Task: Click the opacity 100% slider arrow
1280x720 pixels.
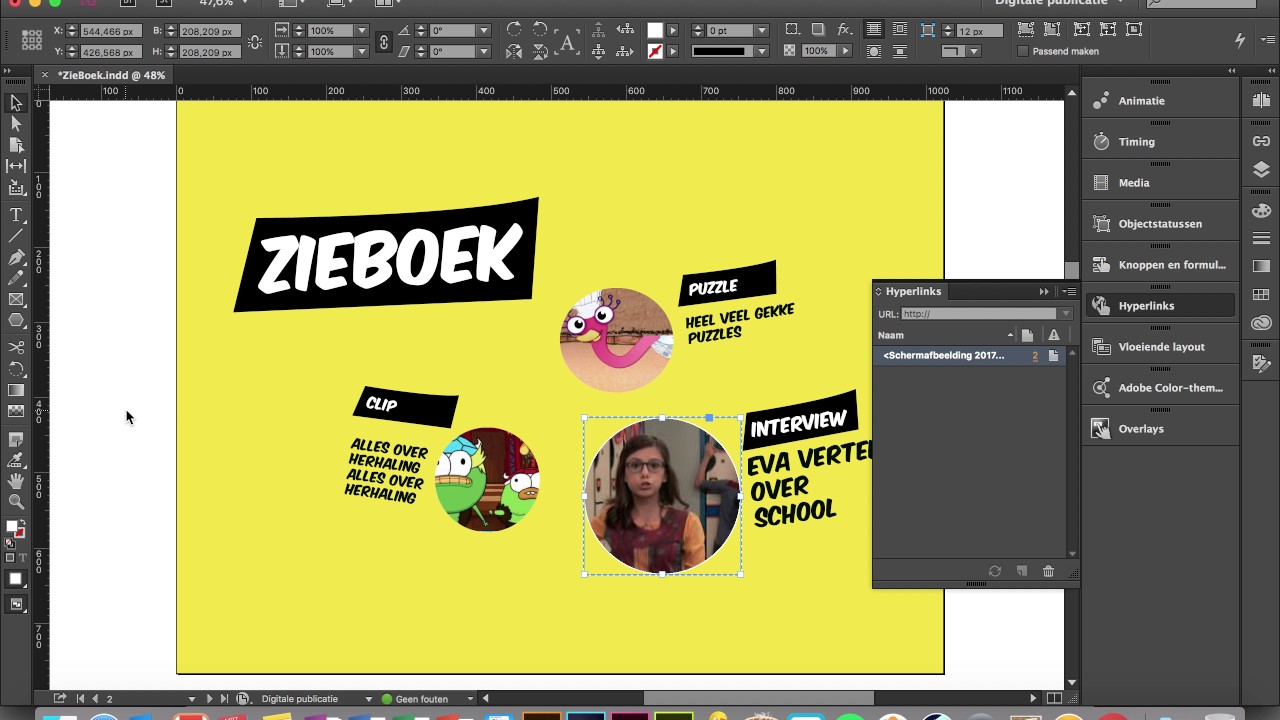Action: pyautogui.click(x=845, y=51)
